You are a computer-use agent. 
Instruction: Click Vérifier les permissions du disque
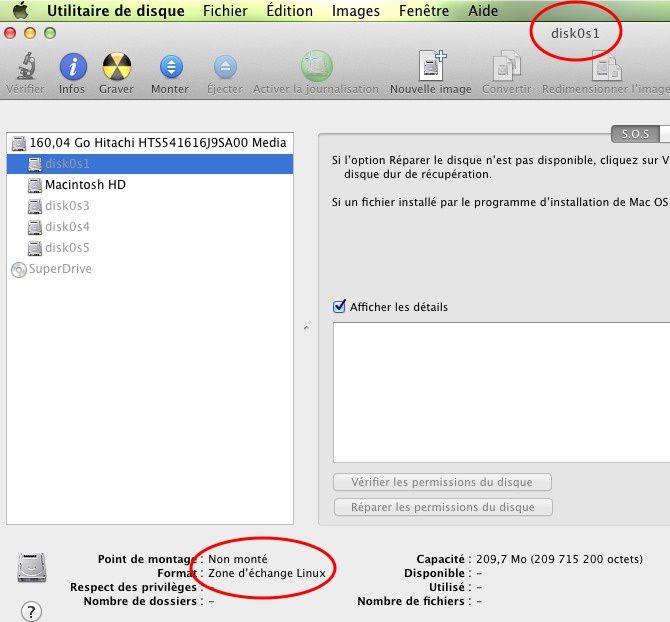[x=442, y=482]
